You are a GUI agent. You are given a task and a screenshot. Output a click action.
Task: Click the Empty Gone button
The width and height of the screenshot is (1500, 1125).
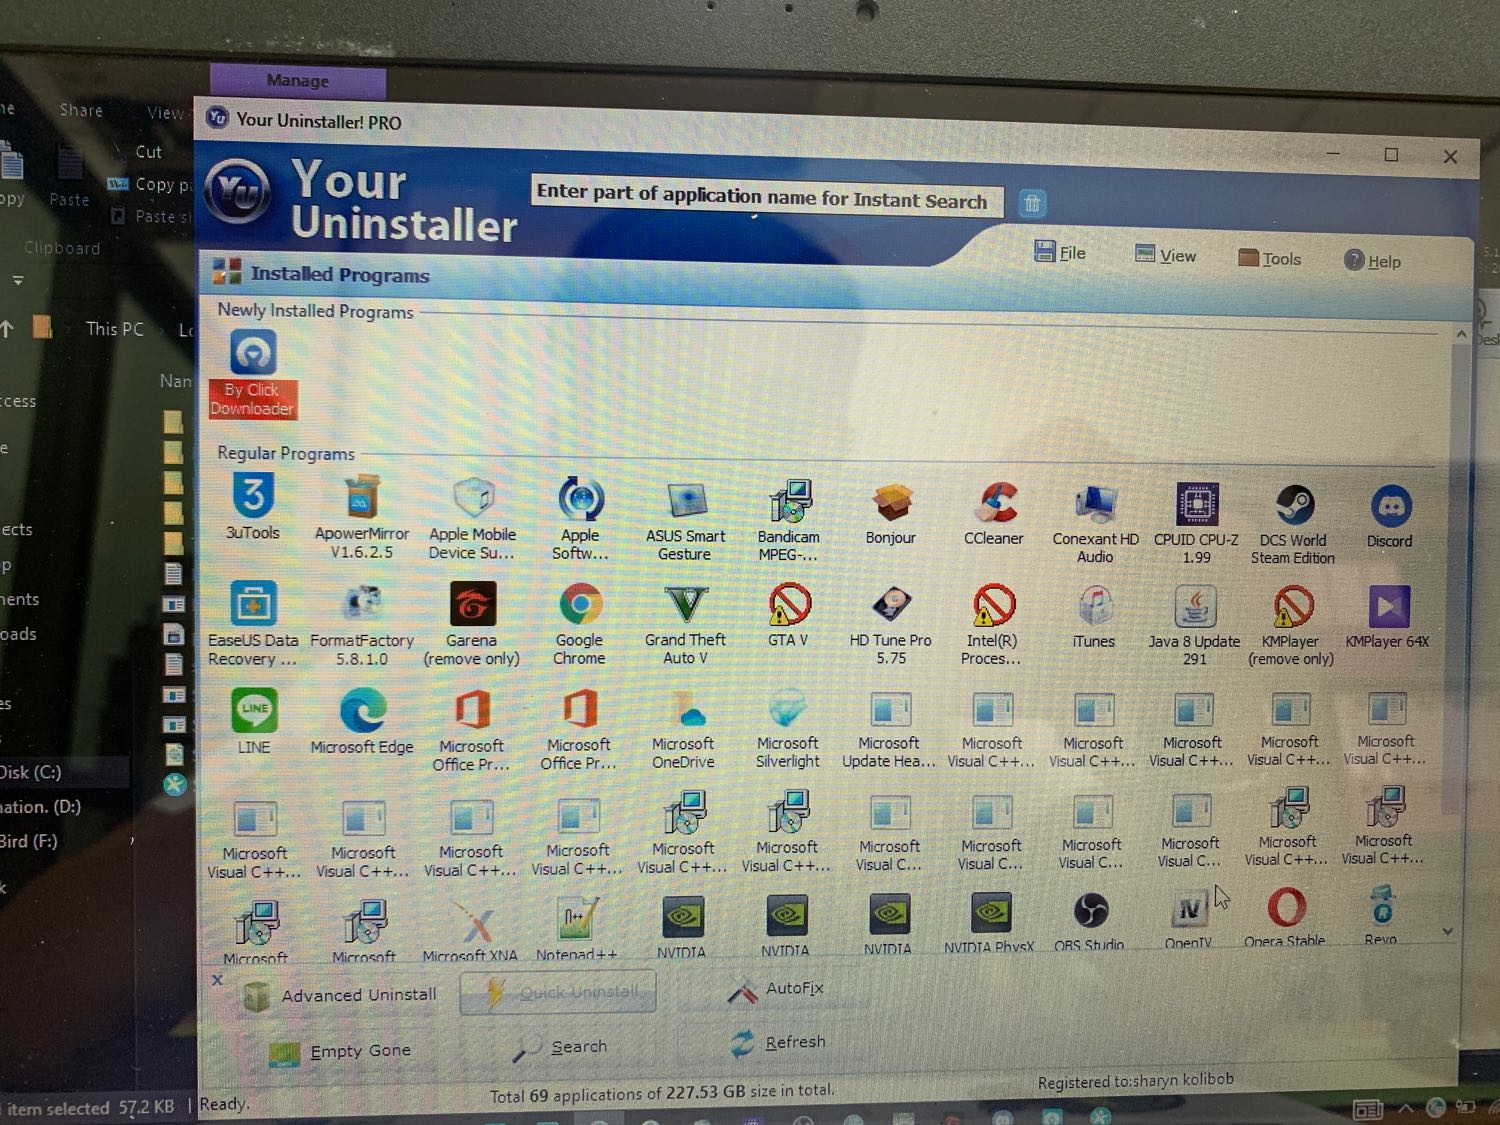340,1051
